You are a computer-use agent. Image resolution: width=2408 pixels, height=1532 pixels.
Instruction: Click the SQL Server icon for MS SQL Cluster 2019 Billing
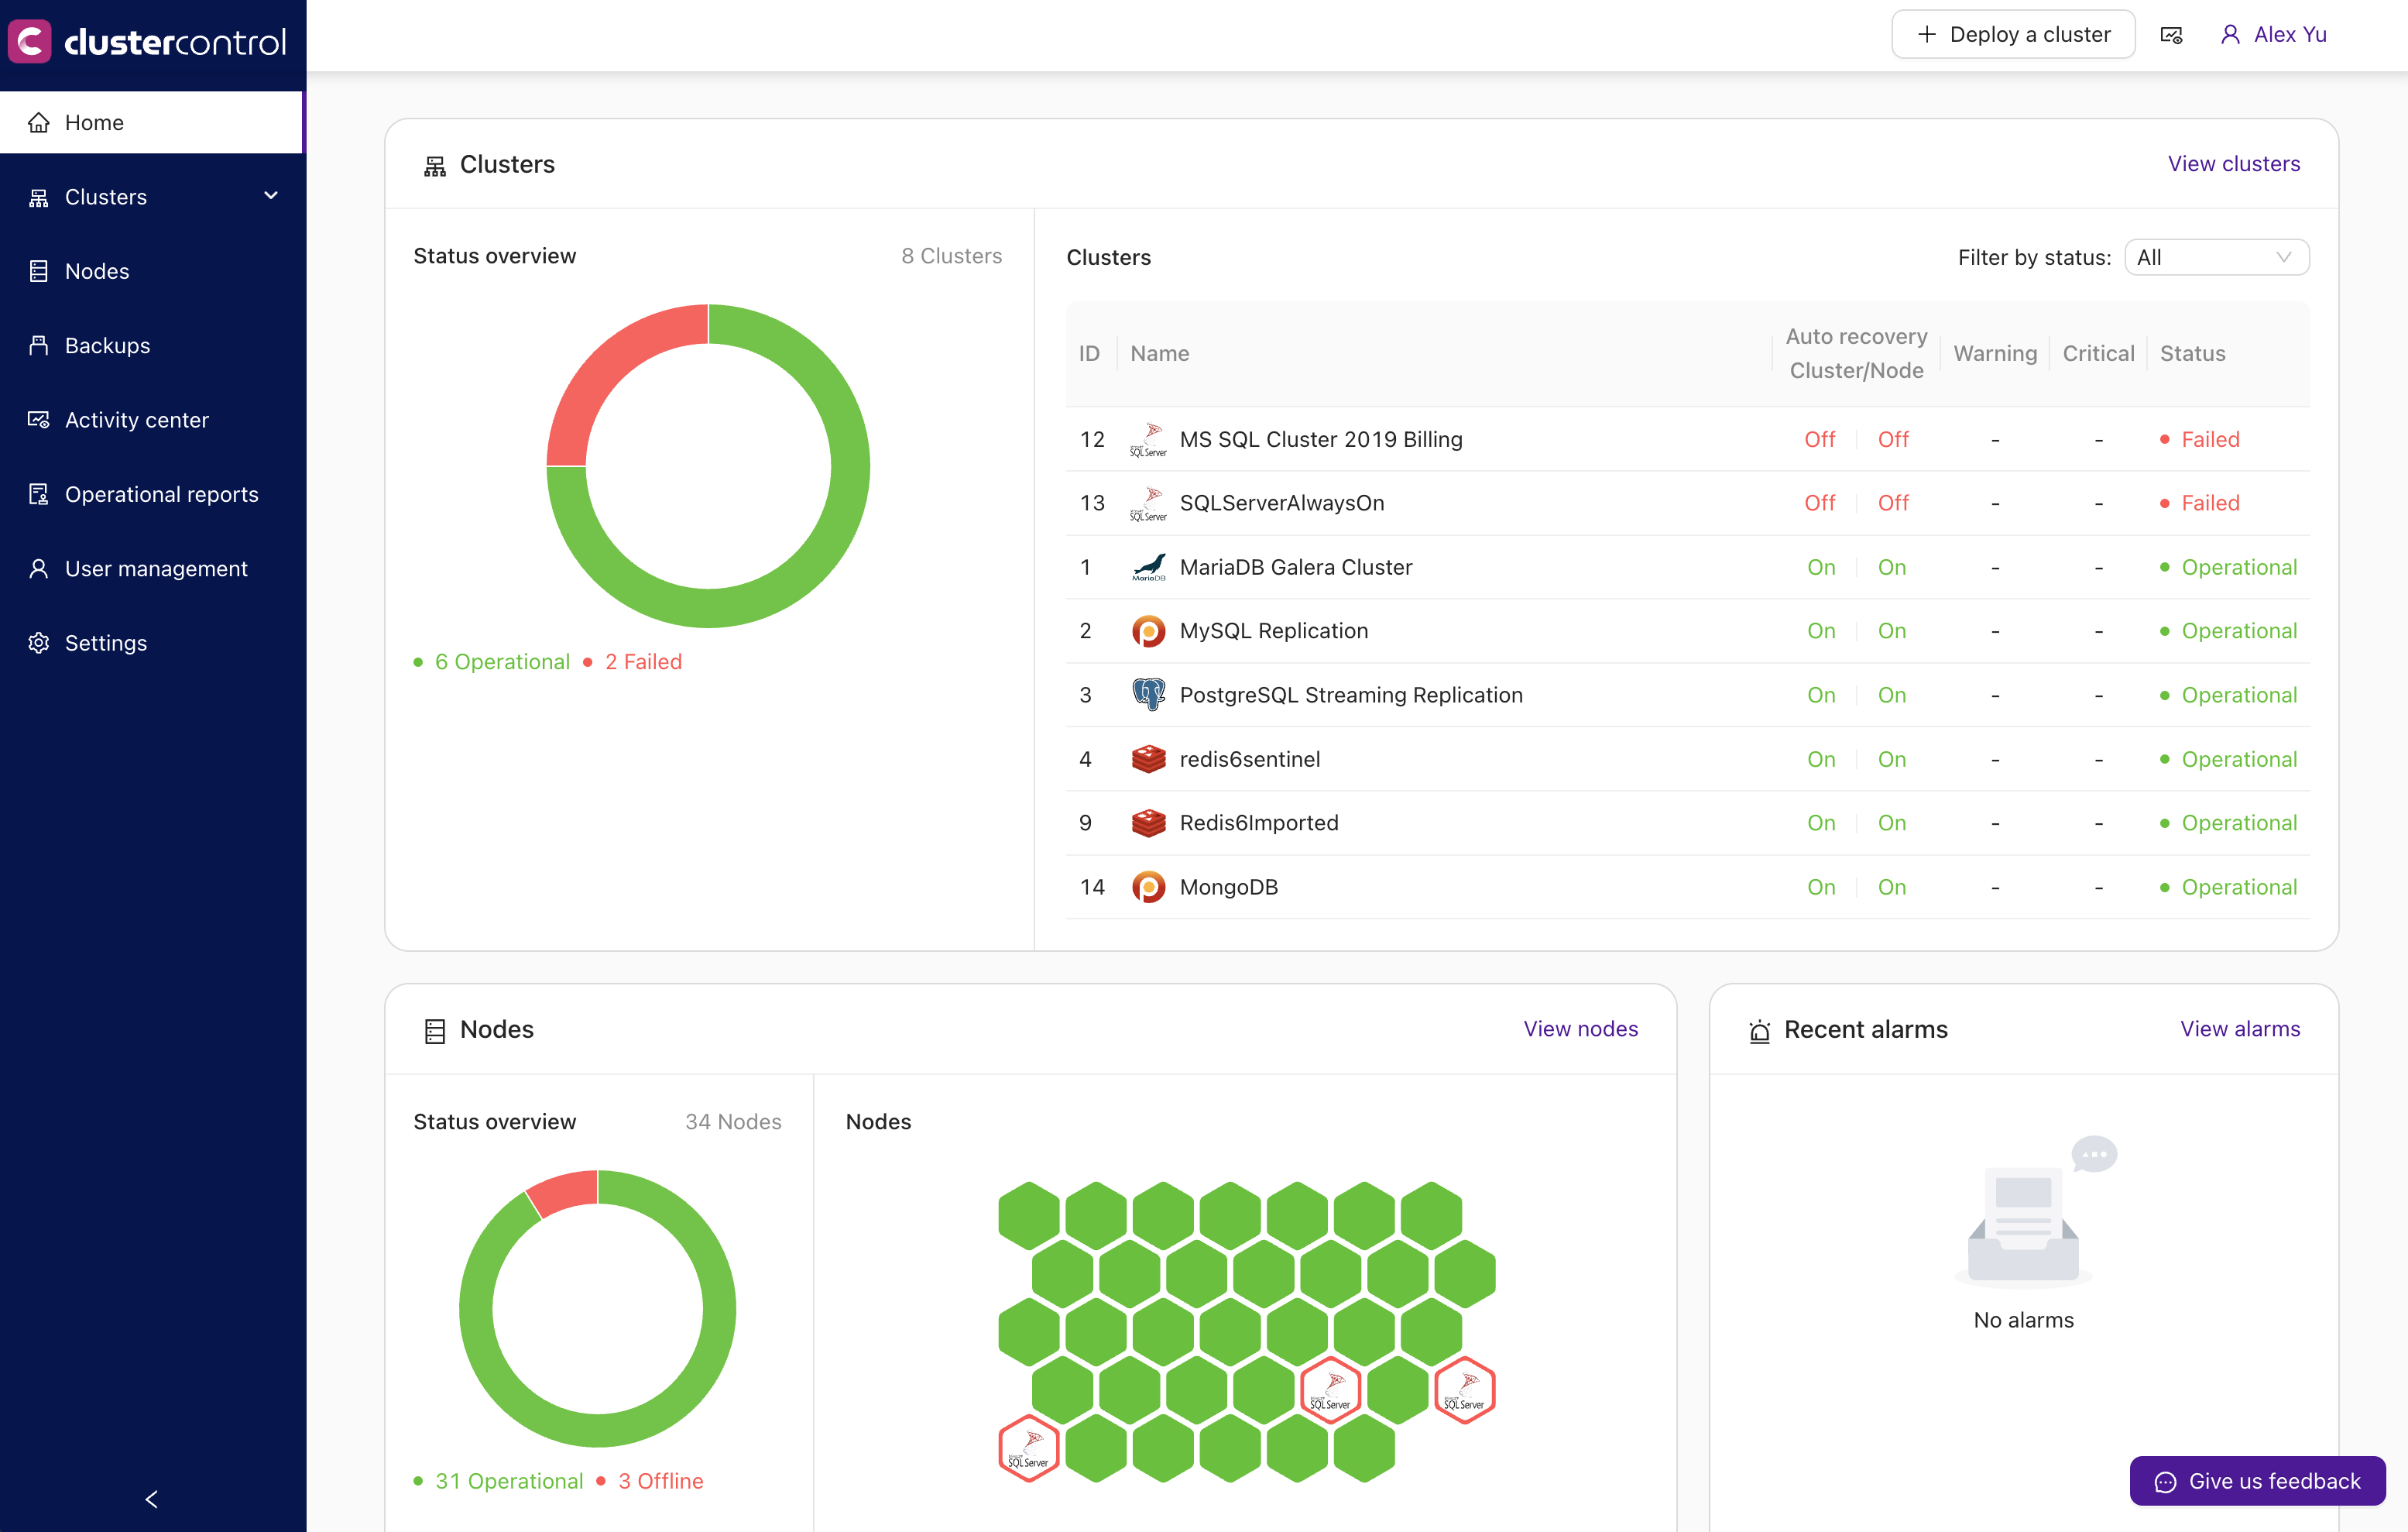tap(1148, 439)
